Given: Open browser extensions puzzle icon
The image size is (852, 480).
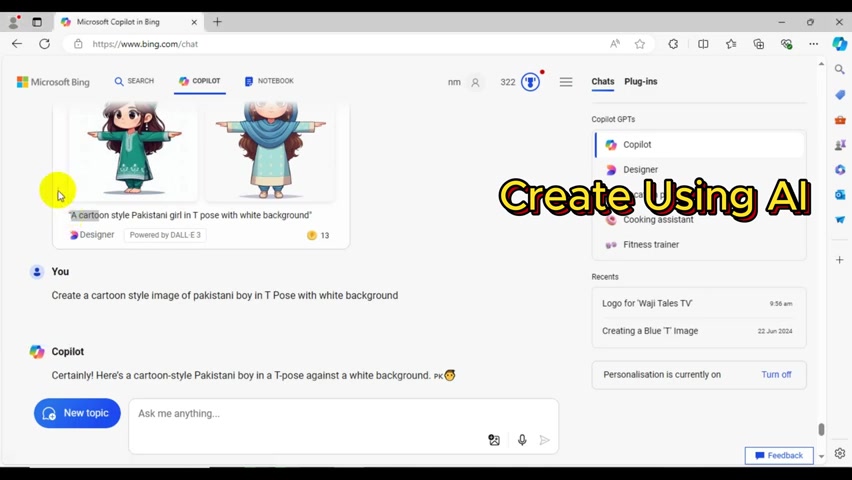Looking at the screenshot, I should [x=673, y=44].
